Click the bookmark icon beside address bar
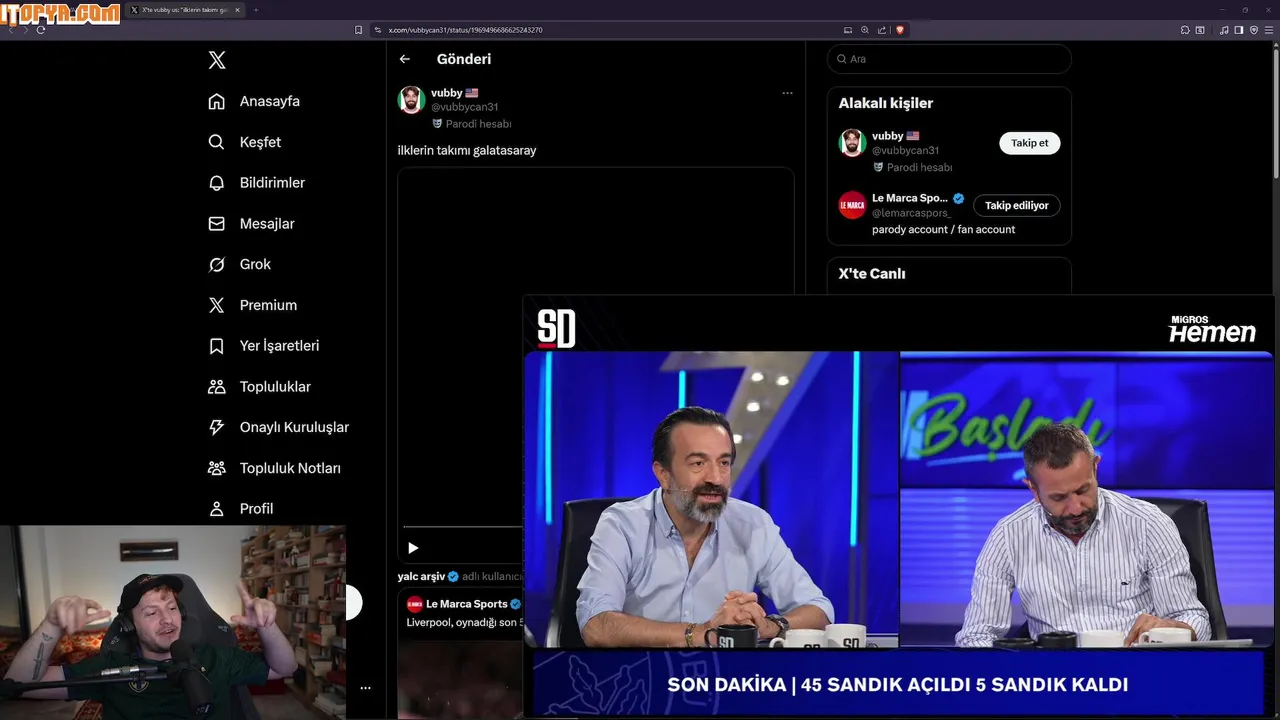This screenshot has height=720, width=1280. pos(358,30)
